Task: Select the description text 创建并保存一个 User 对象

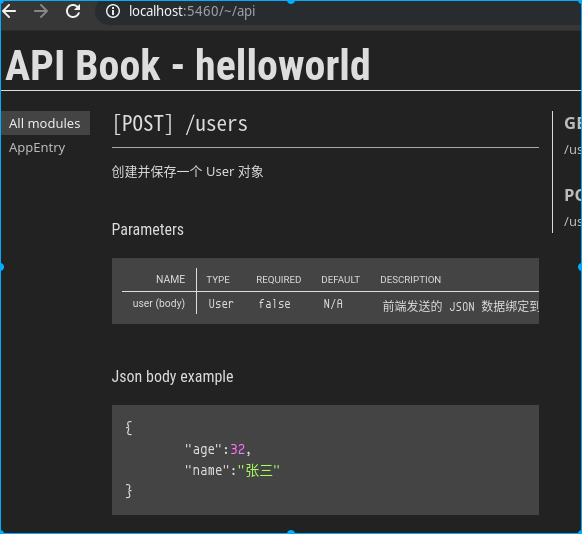Action: (x=187, y=172)
